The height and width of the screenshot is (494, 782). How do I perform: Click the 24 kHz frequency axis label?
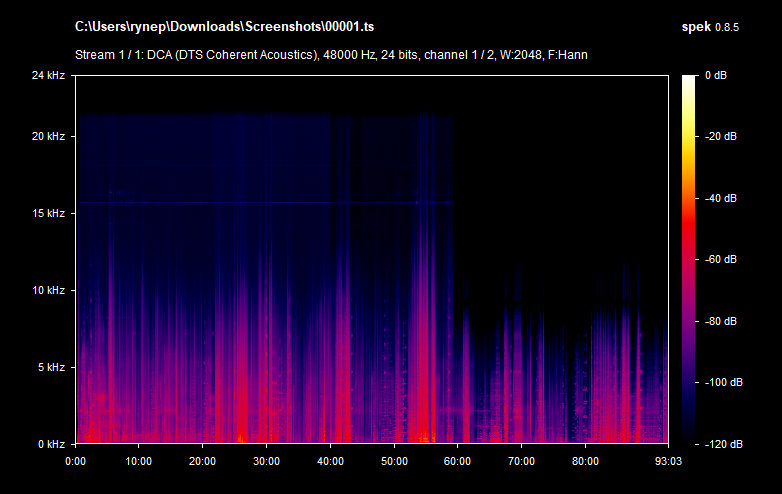[x=47, y=76]
